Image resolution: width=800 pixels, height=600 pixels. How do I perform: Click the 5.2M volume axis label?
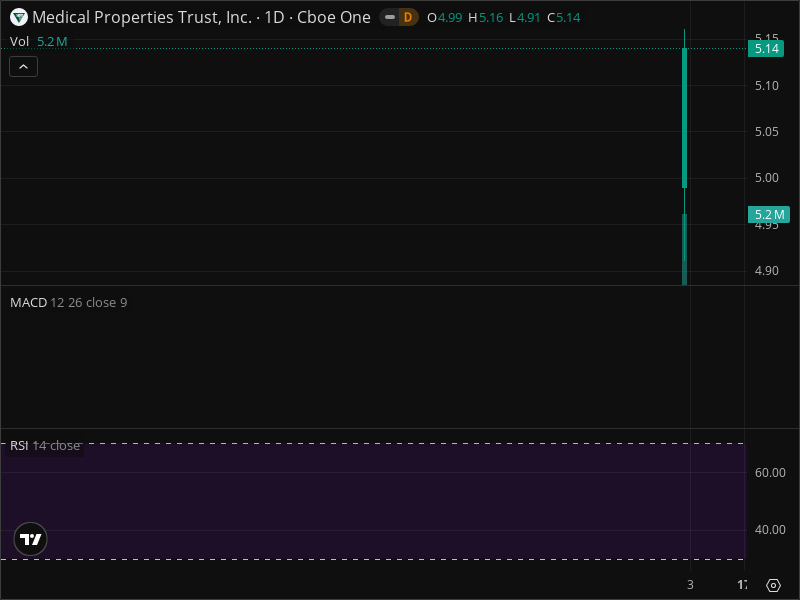click(x=769, y=214)
